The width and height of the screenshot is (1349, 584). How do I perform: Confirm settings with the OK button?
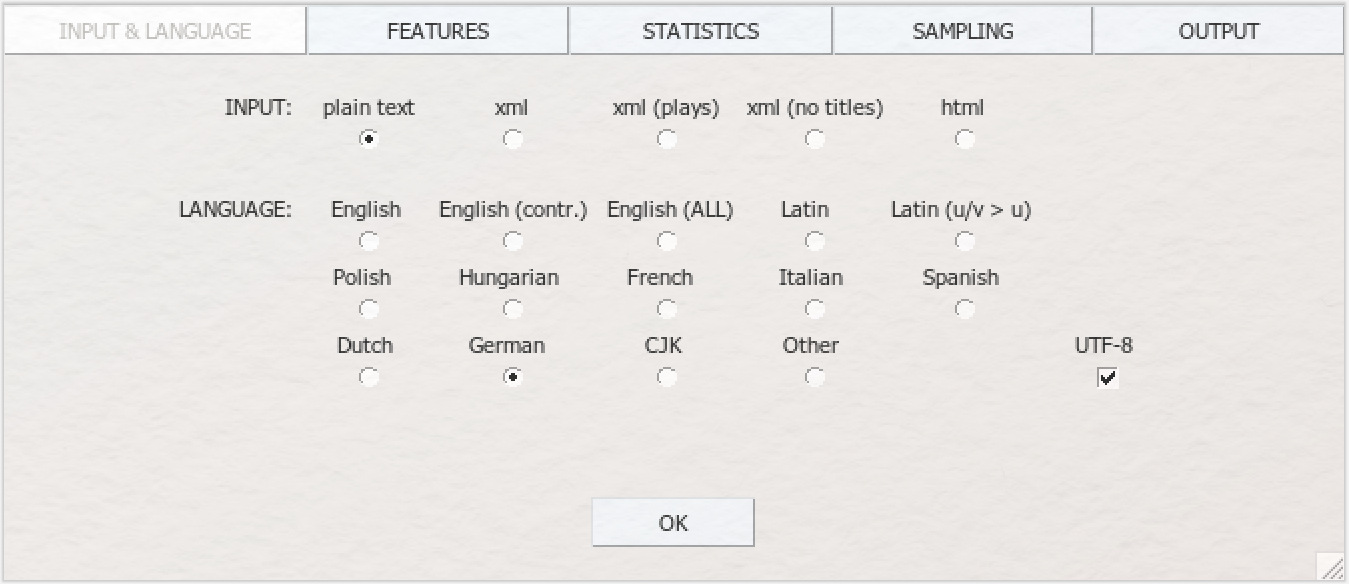[673, 523]
